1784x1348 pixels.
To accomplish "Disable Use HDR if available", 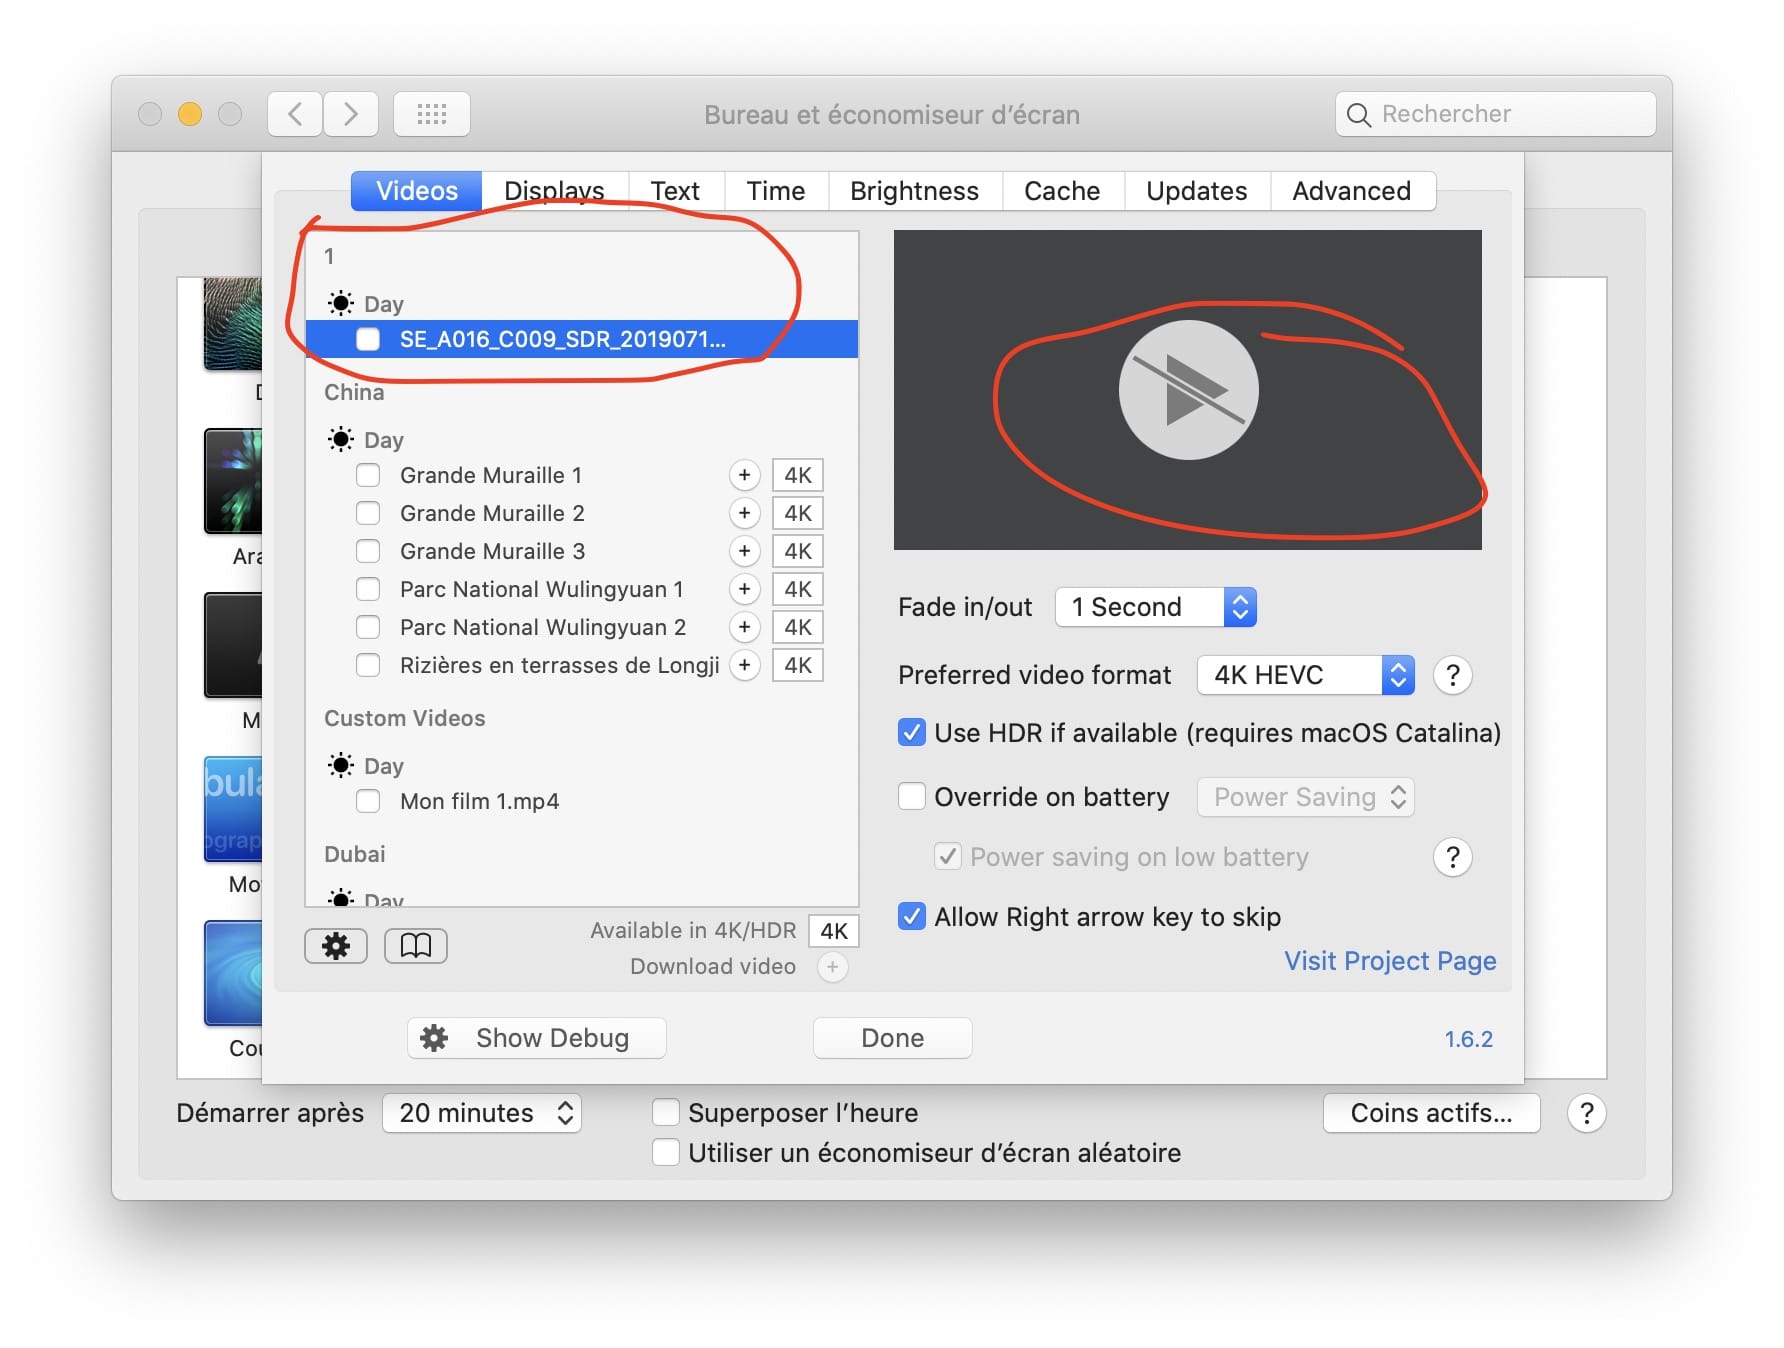I will coord(911,733).
